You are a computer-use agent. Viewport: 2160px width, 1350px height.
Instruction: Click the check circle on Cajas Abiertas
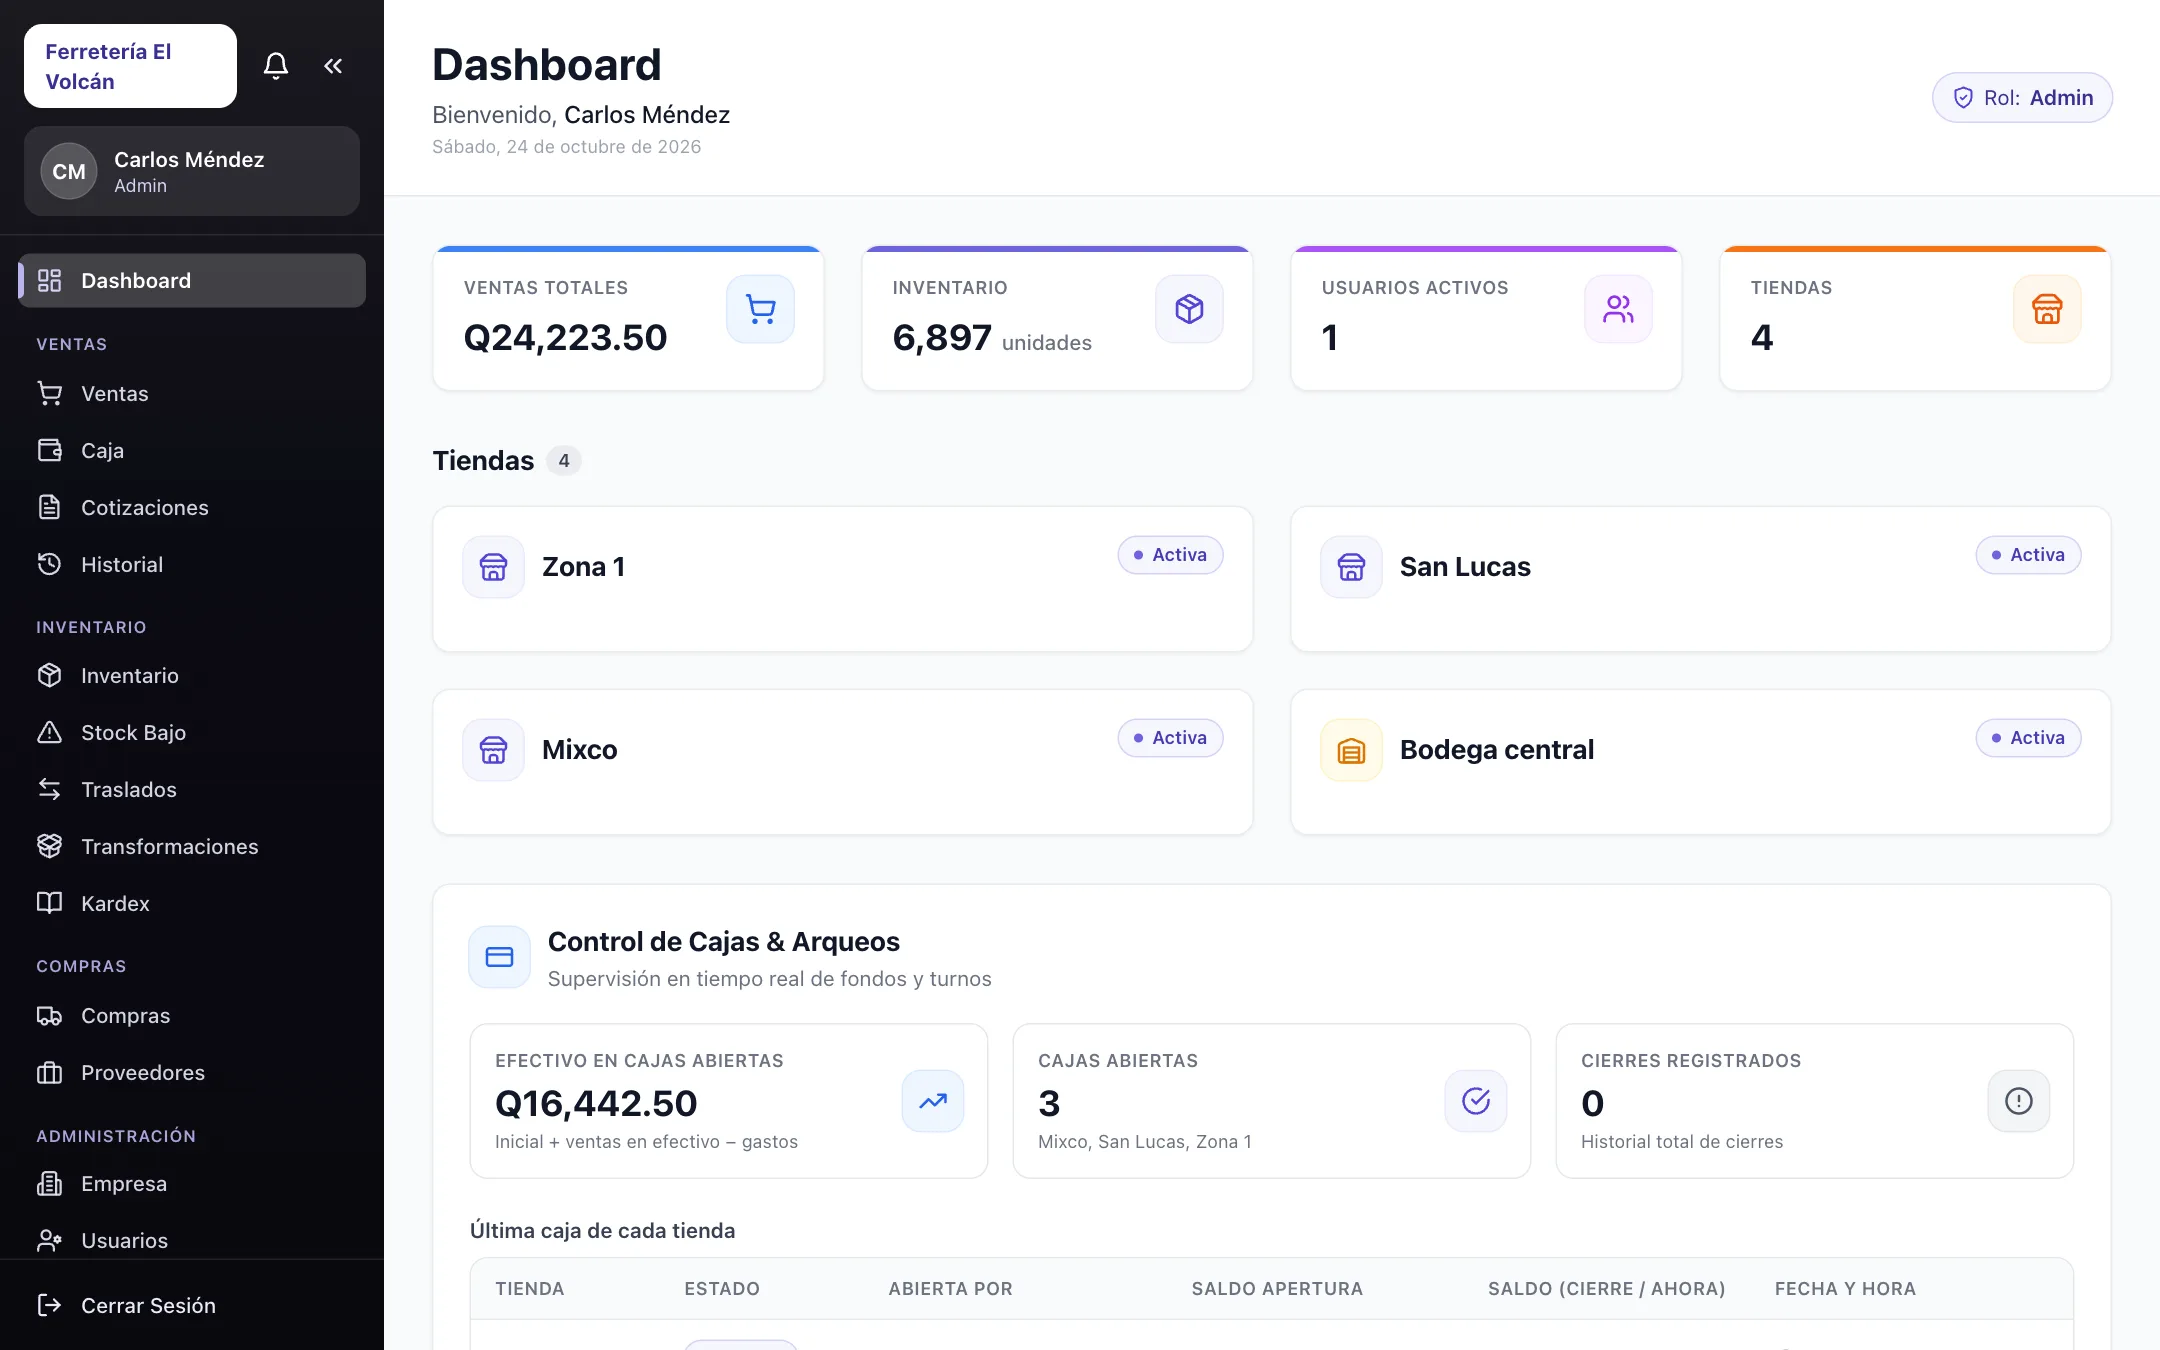pos(1476,1101)
